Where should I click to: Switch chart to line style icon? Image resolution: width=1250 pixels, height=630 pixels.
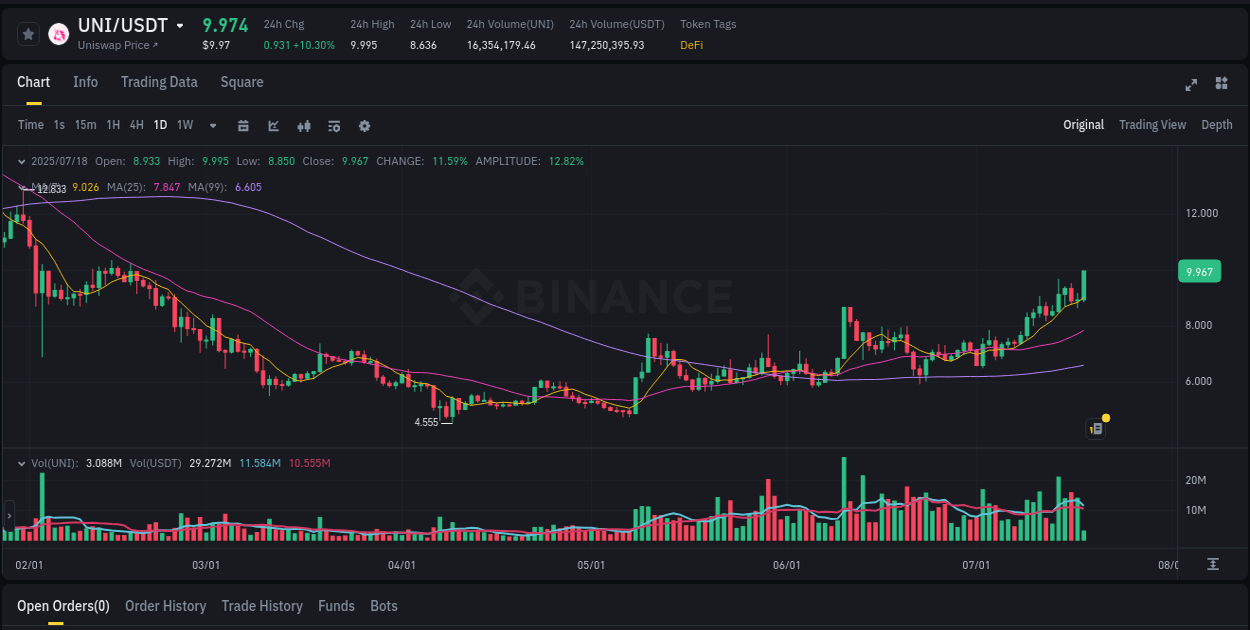pos(273,125)
